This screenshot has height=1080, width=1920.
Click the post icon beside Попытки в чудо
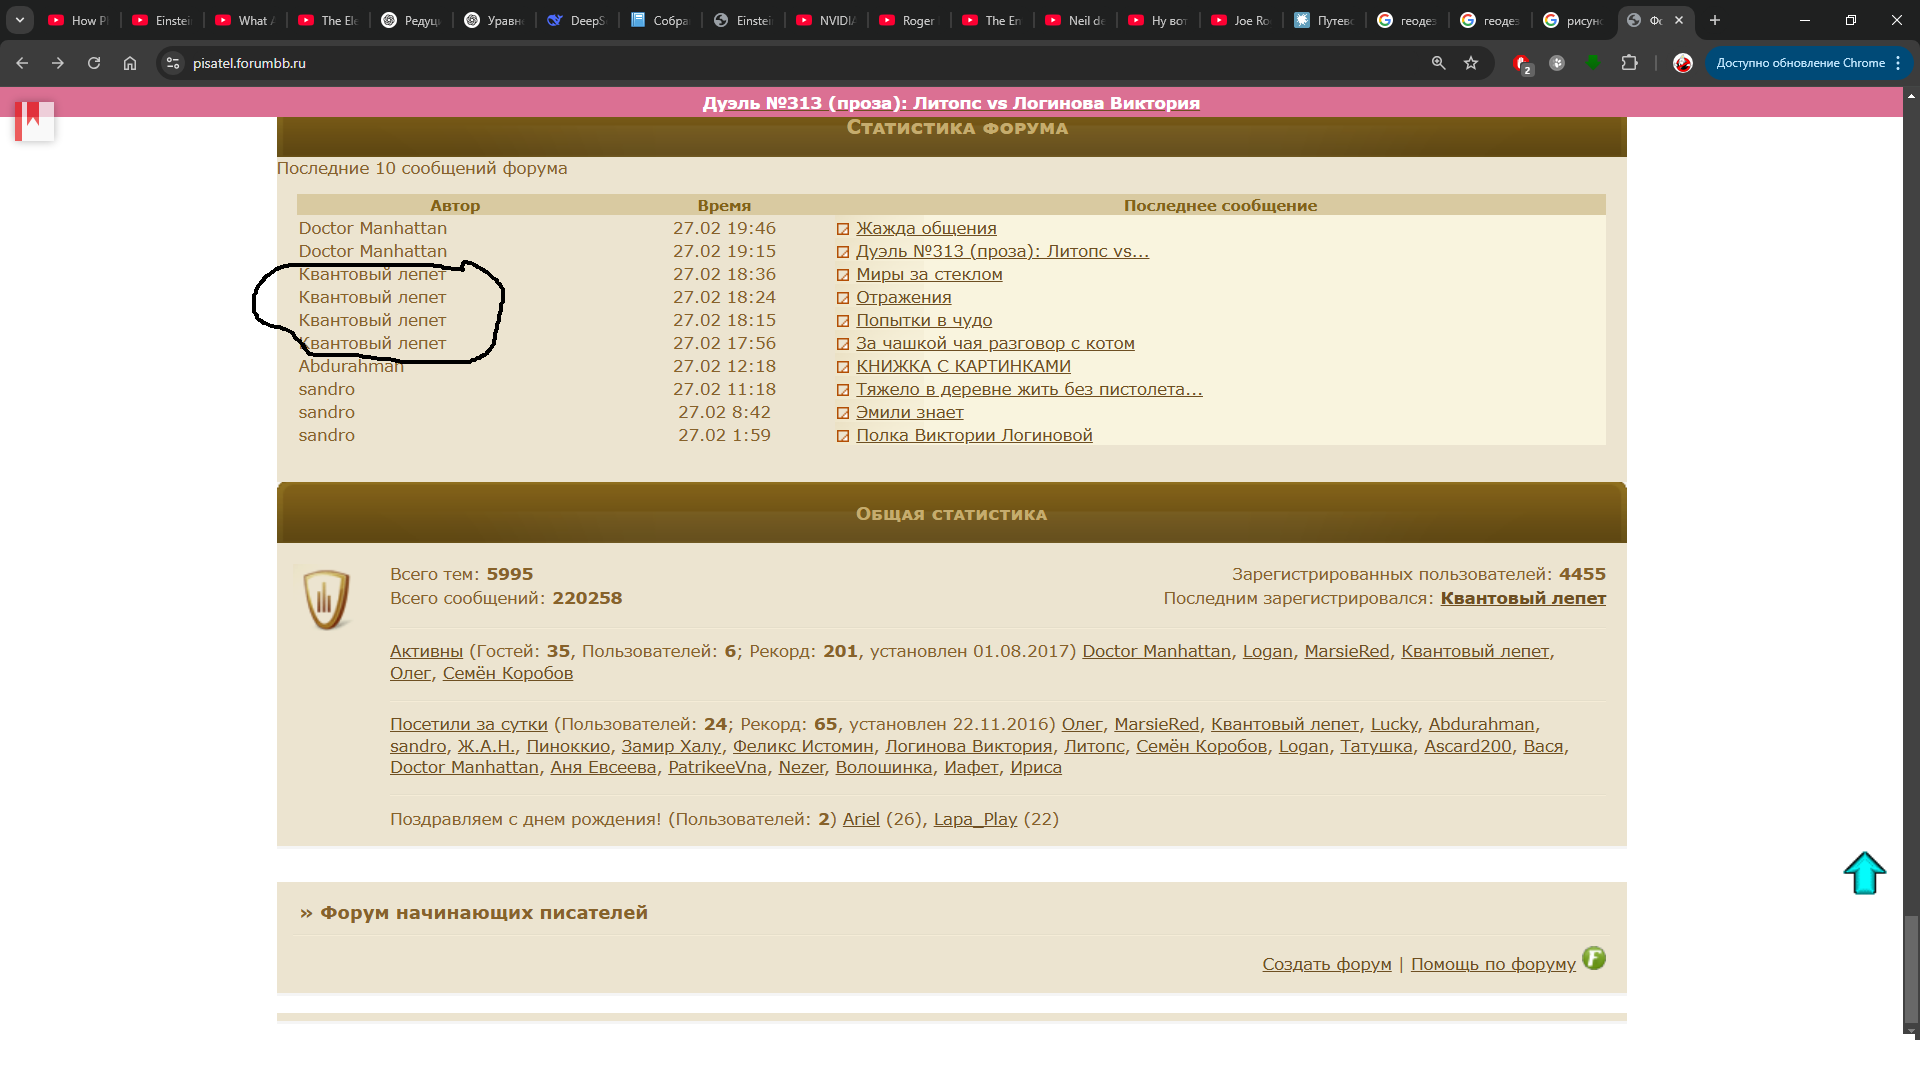click(843, 321)
